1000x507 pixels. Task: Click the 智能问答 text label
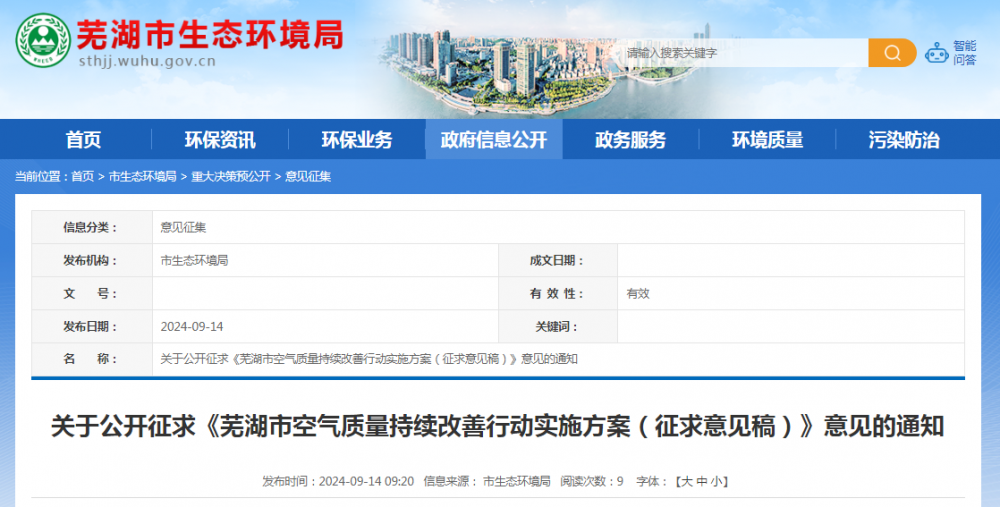coord(964,53)
